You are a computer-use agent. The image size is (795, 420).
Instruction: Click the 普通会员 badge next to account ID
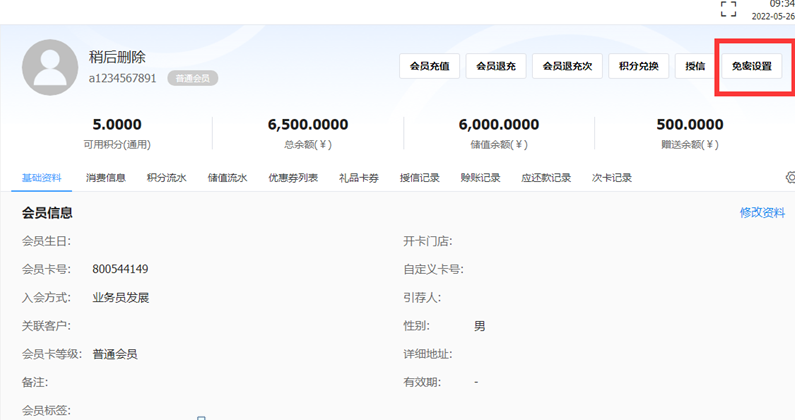pyautogui.click(x=192, y=78)
